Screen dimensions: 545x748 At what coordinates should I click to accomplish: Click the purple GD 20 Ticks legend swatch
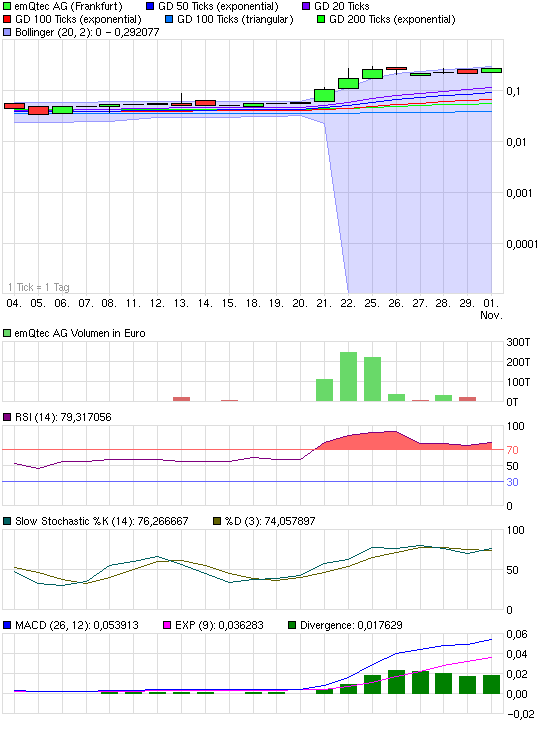[306, 7]
